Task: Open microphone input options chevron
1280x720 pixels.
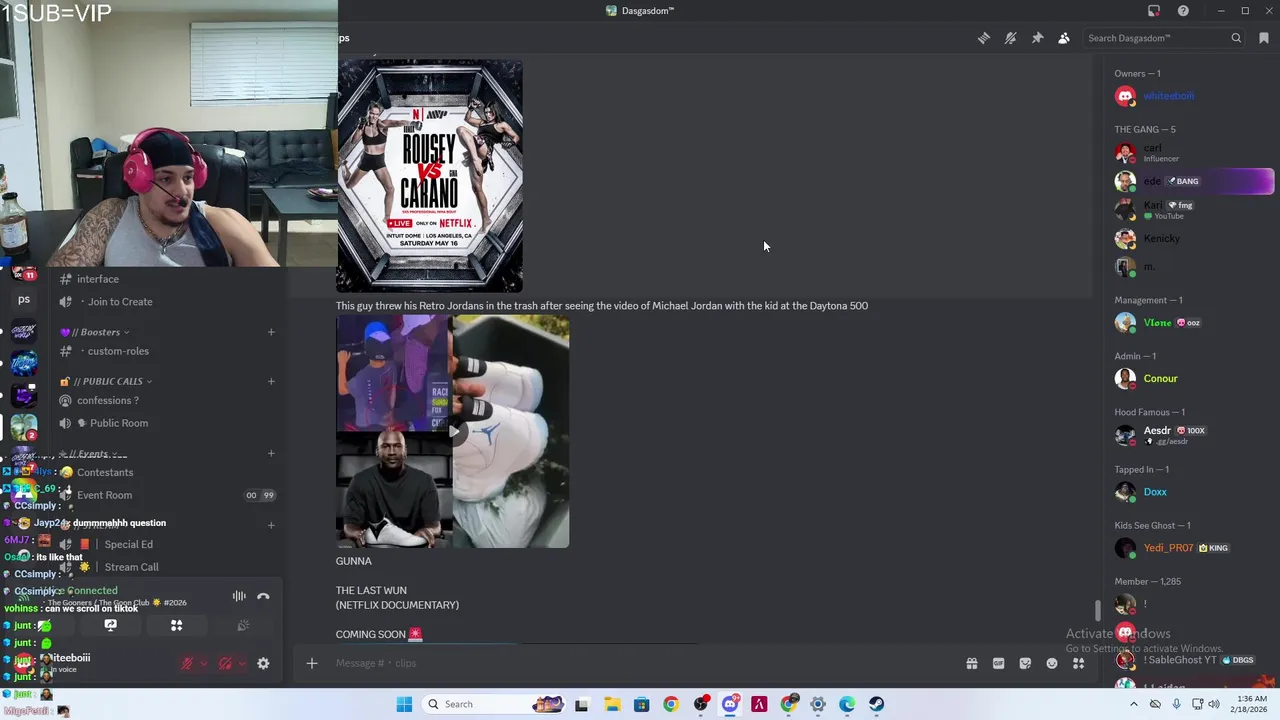Action: pos(204,663)
